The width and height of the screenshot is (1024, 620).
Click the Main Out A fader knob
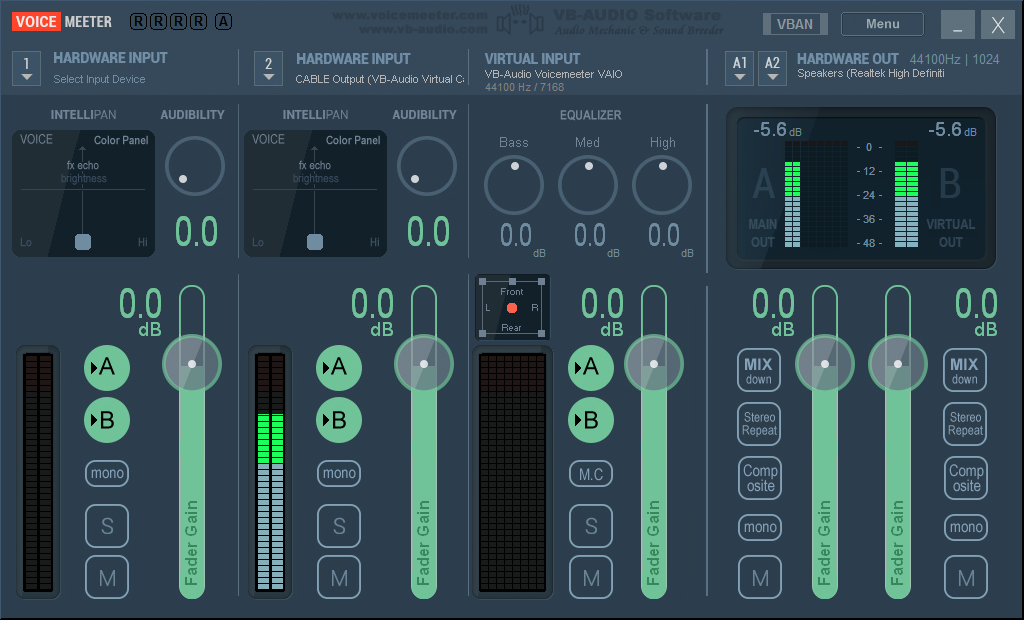(825, 364)
